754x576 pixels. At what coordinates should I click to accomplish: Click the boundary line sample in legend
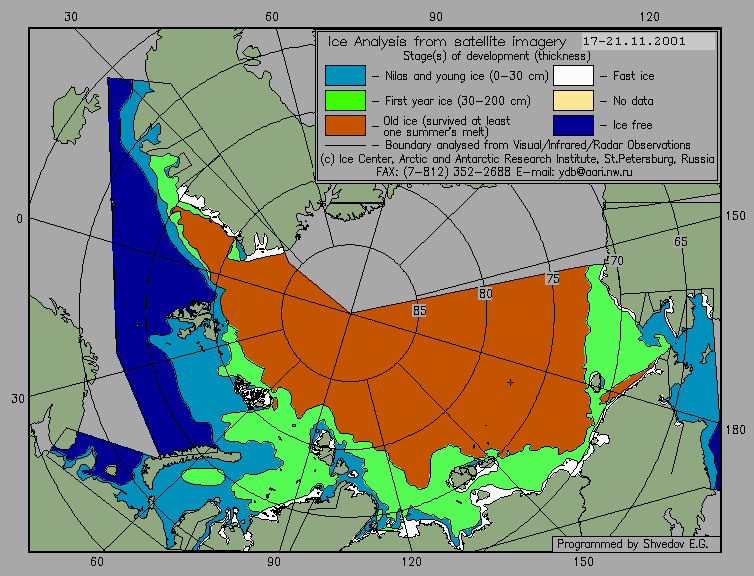pyautogui.click(x=345, y=145)
